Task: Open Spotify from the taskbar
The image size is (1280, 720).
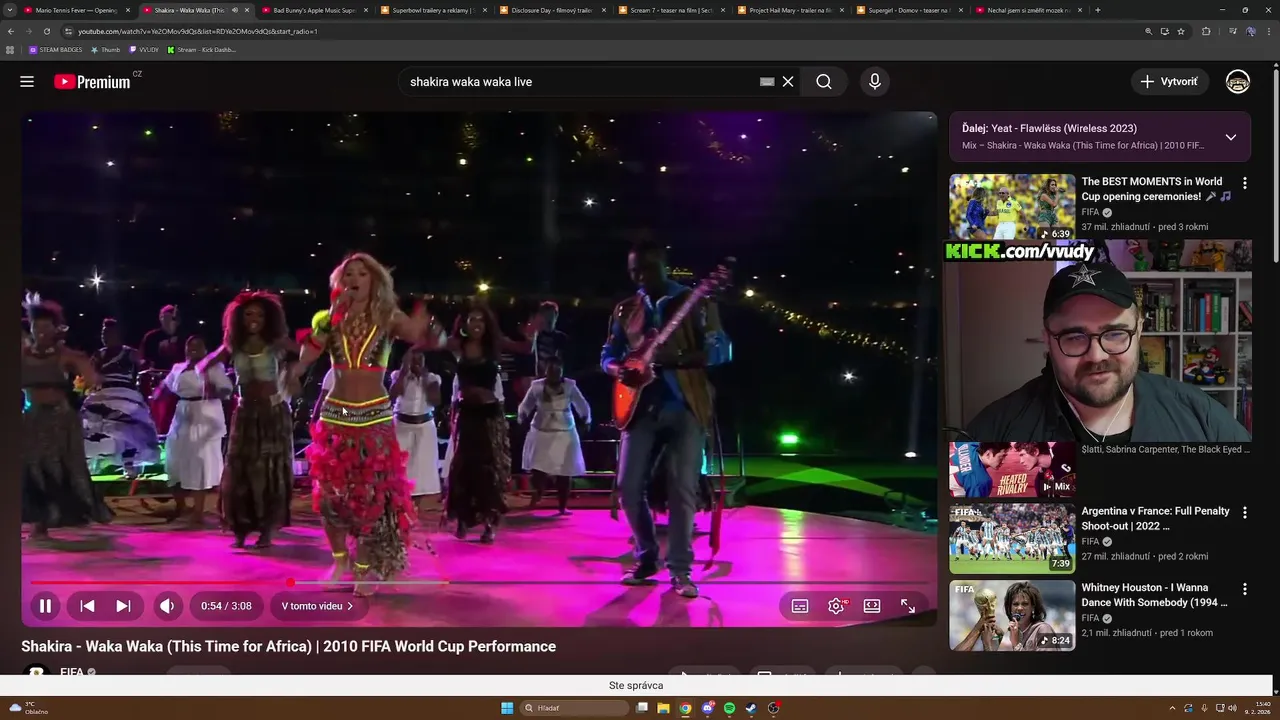Action: (729, 708)
